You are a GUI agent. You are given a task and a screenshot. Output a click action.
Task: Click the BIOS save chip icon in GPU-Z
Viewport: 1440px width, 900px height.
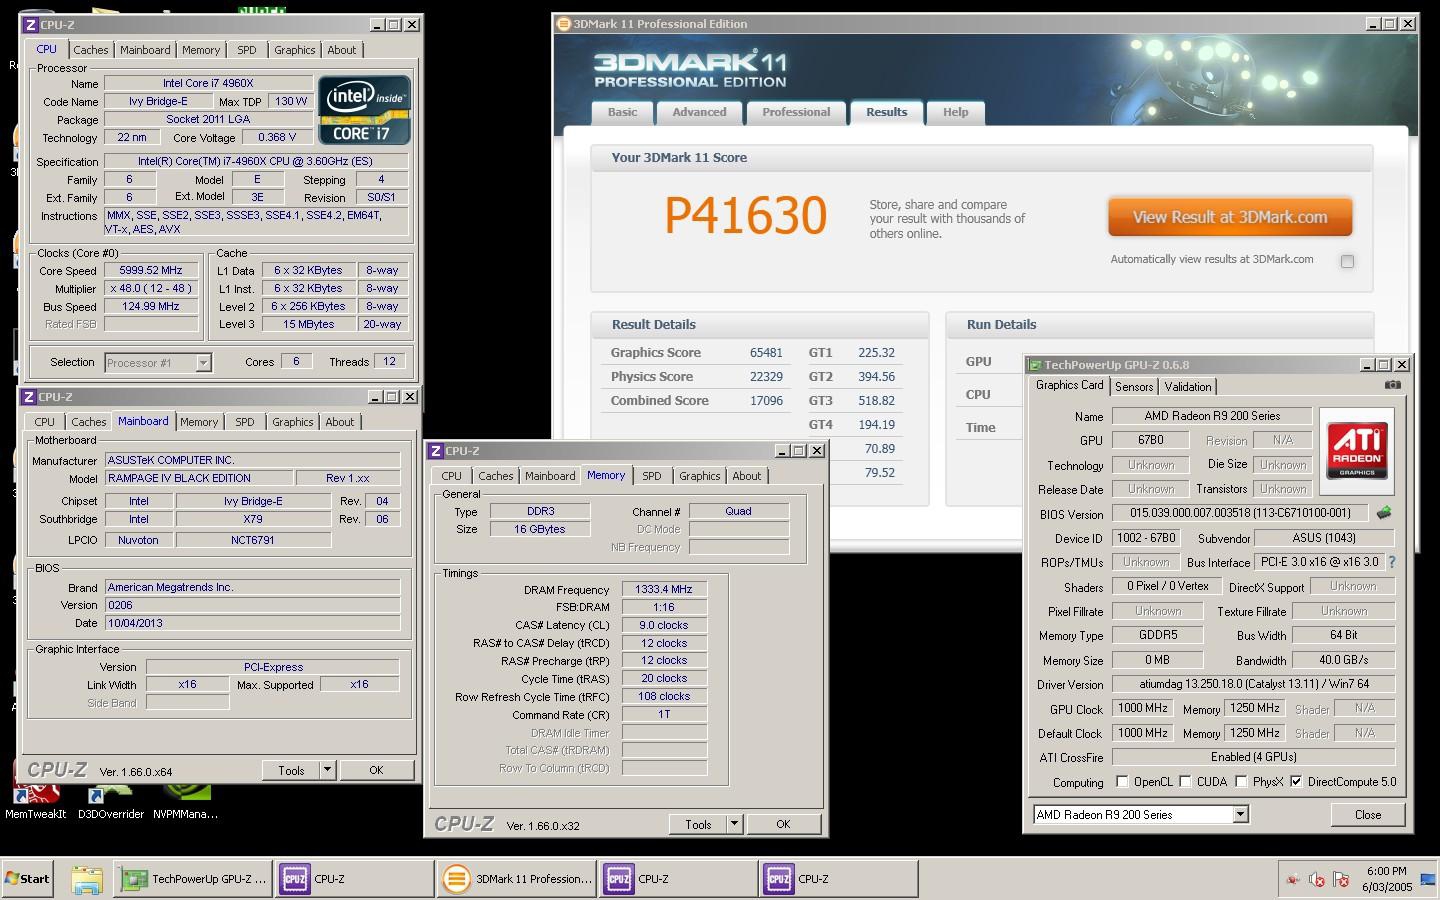click(1384, 513)
